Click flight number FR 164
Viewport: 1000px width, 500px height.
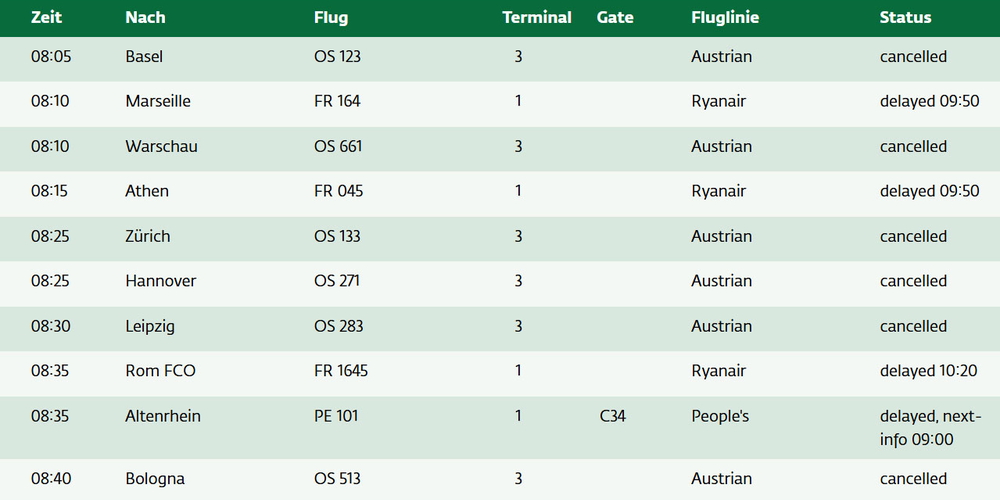point(337,101)
